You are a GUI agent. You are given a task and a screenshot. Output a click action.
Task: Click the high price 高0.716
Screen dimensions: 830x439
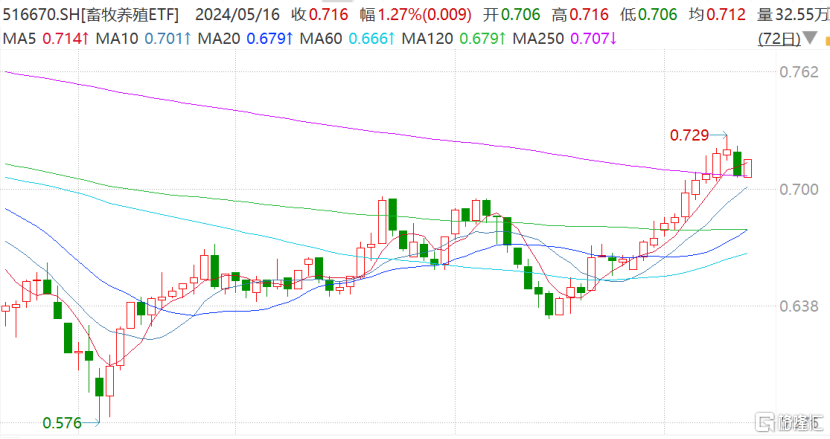pos(580,14)
